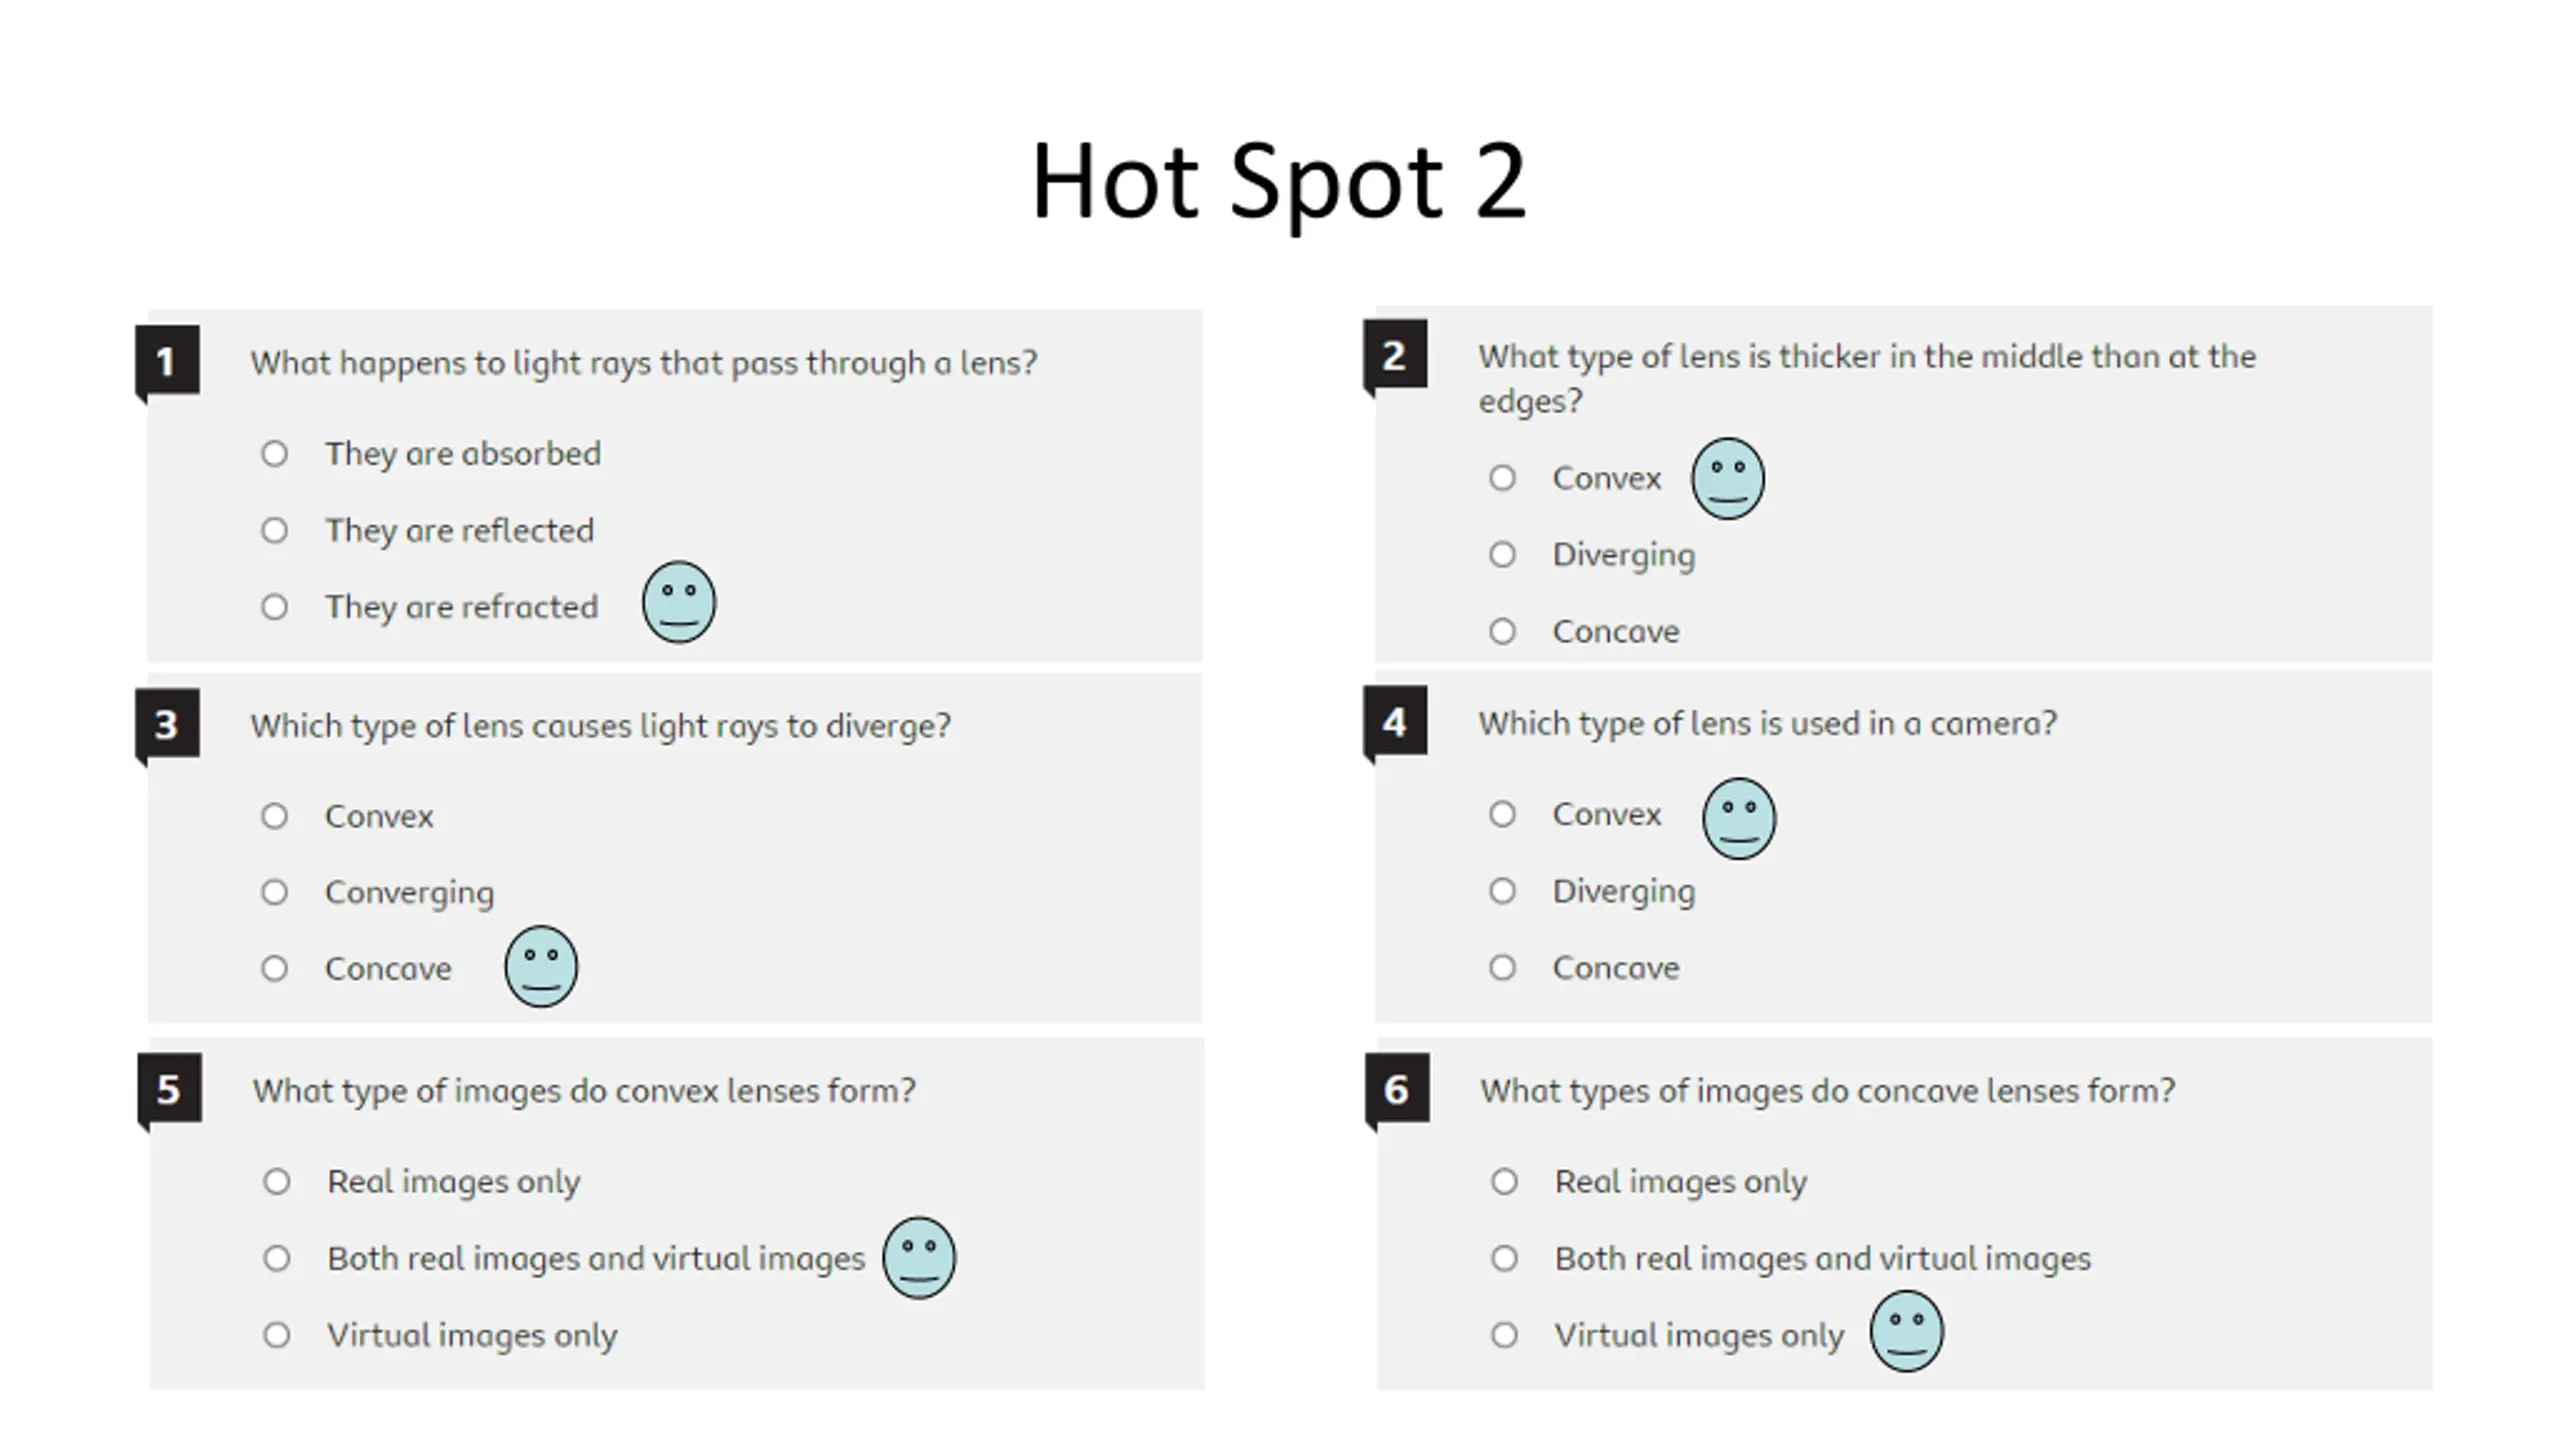Screen dimensions: 2560x1440
Task: Click the smiley face next to Convex in question 2
Action: coord(1727,478)
